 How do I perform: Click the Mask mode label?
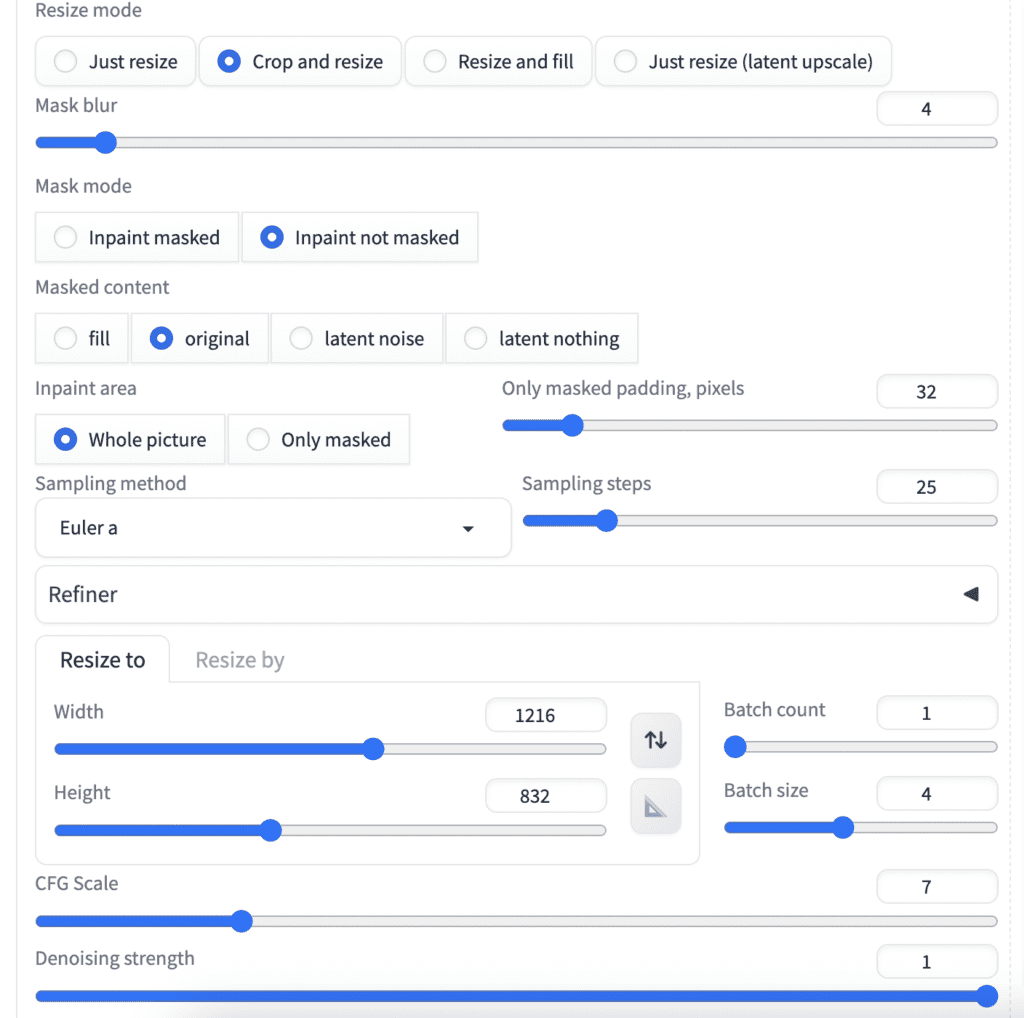click(84, 186)
